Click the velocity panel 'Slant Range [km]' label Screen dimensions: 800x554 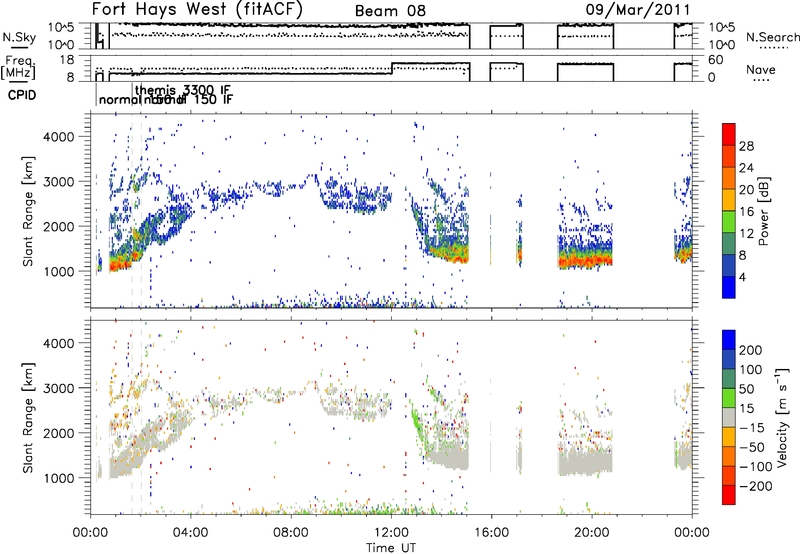tap(28, 418)
